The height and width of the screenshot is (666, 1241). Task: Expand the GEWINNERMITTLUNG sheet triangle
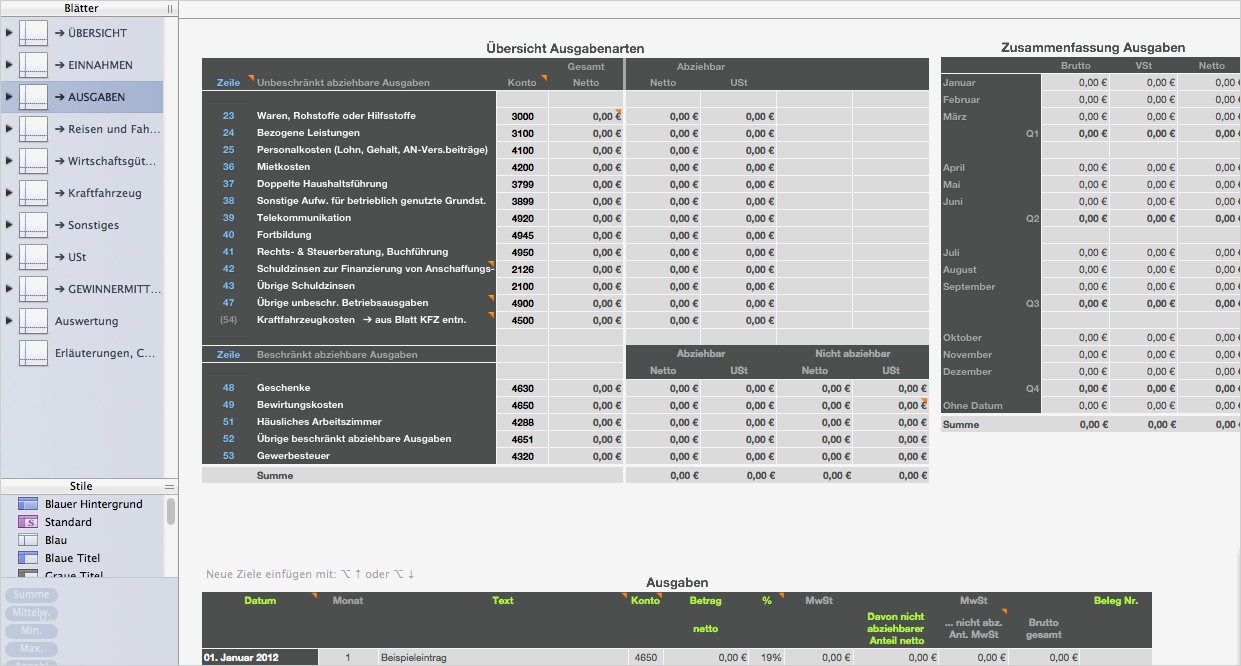[x=9, y=289]
